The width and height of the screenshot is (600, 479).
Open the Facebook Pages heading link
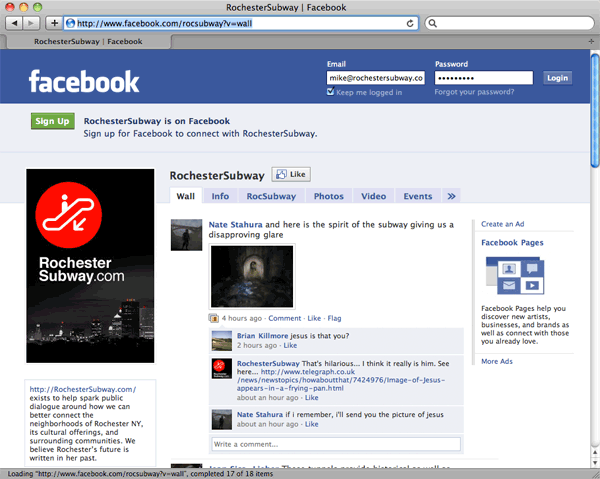coord(512,243)
